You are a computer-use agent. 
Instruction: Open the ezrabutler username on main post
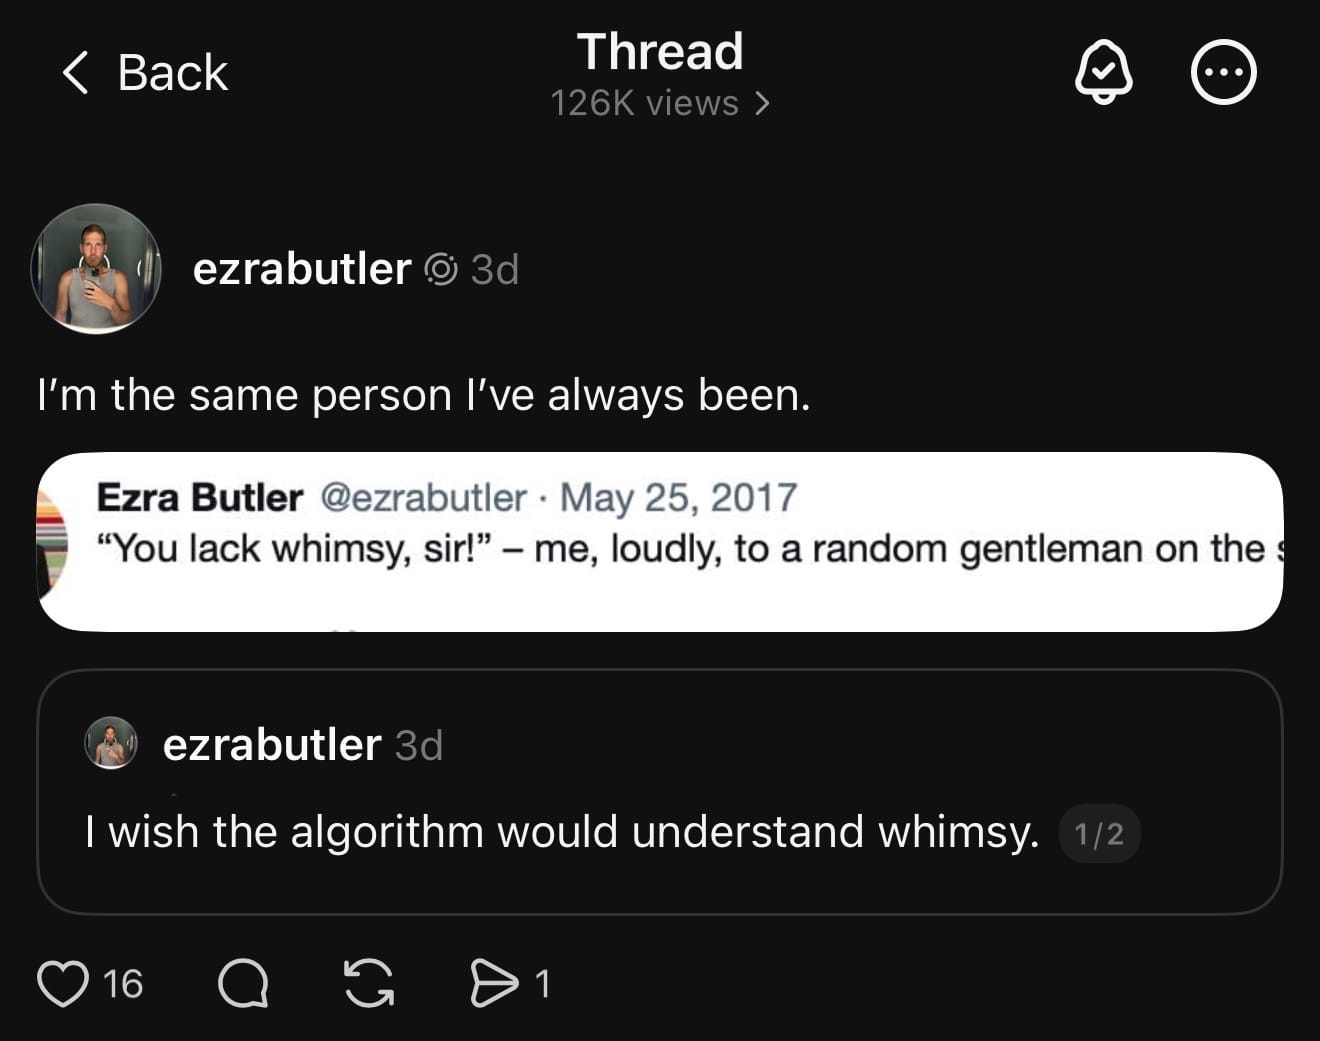(x=301, y=269)
